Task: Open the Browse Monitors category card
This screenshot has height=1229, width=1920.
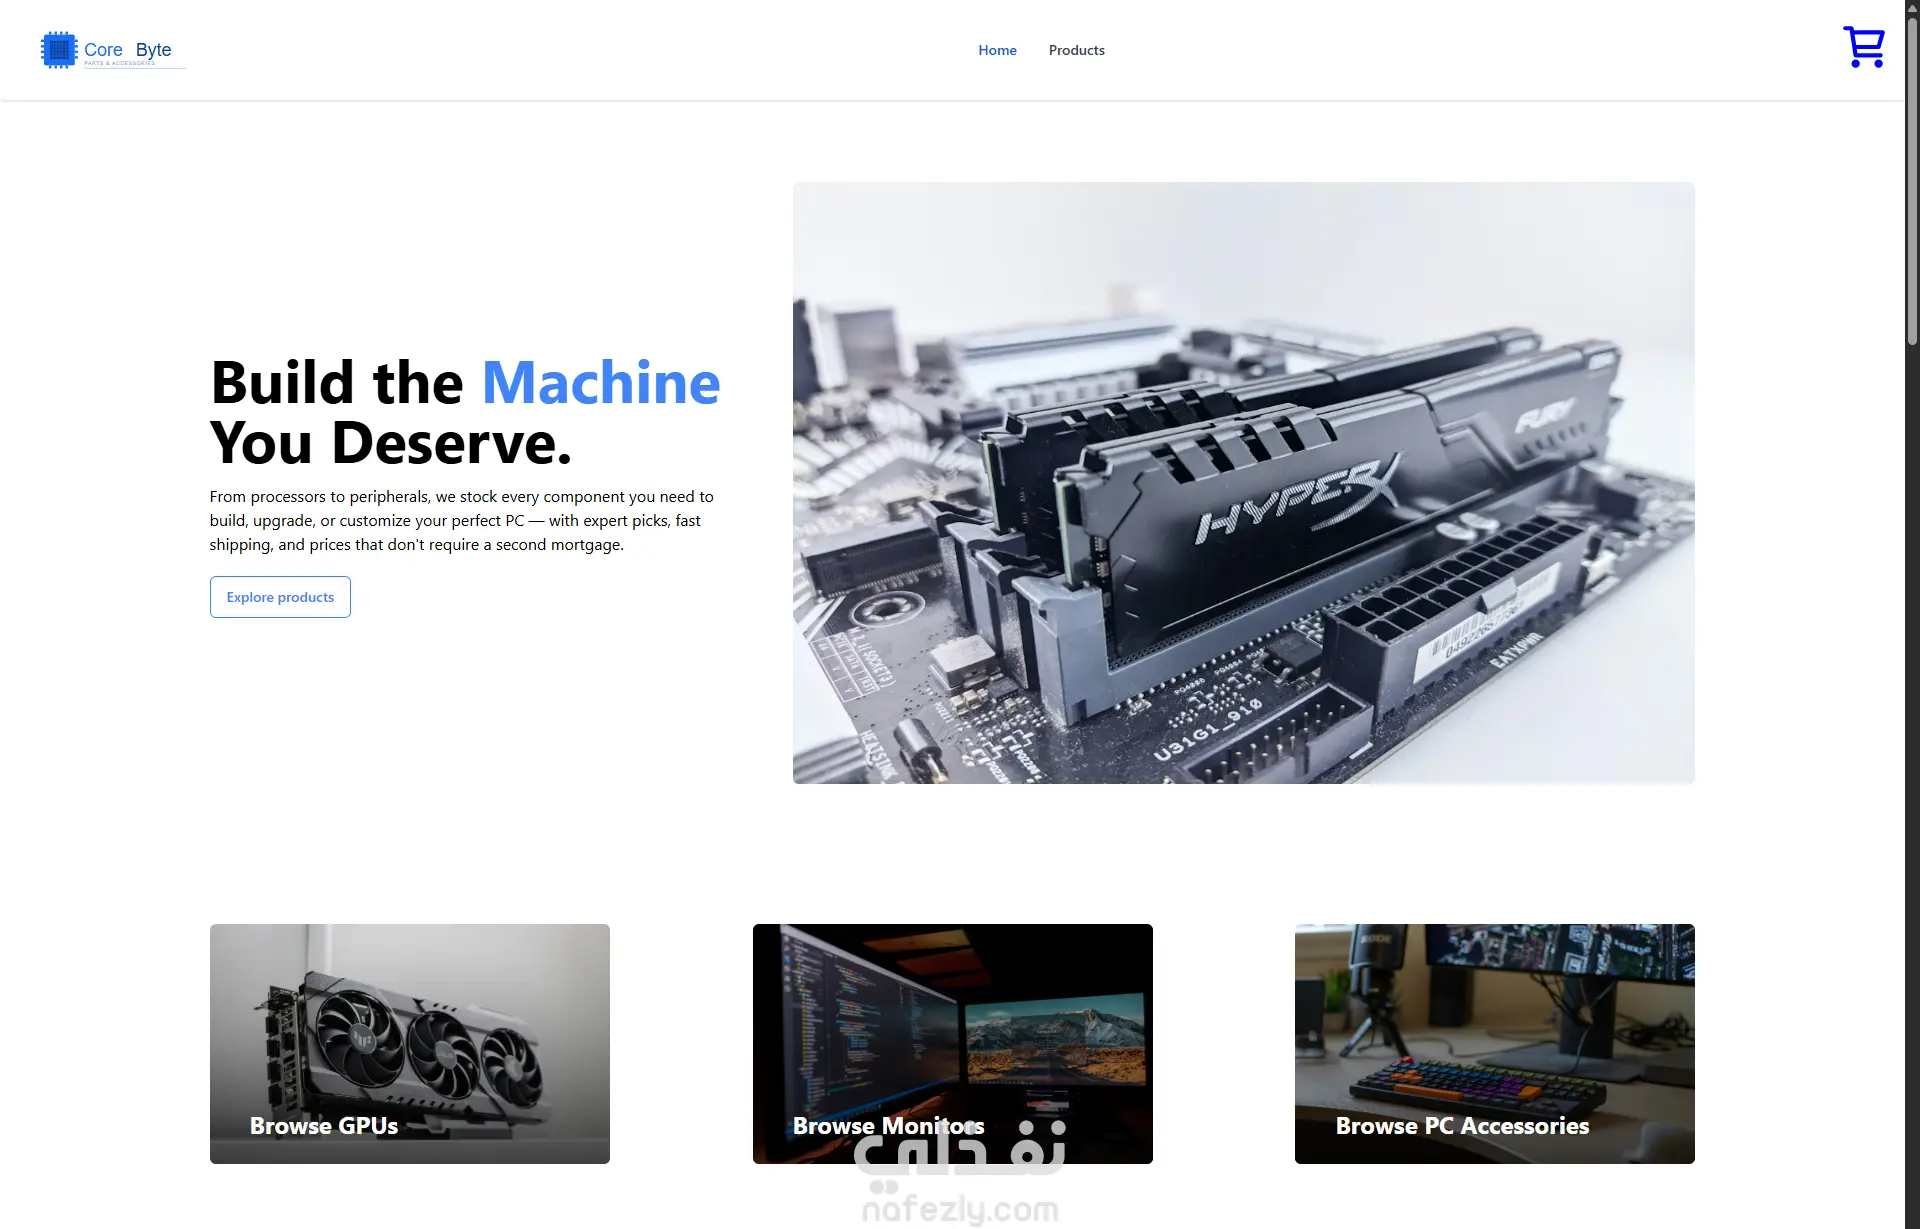Action: pyautogui.click(x=952, y=1043)
